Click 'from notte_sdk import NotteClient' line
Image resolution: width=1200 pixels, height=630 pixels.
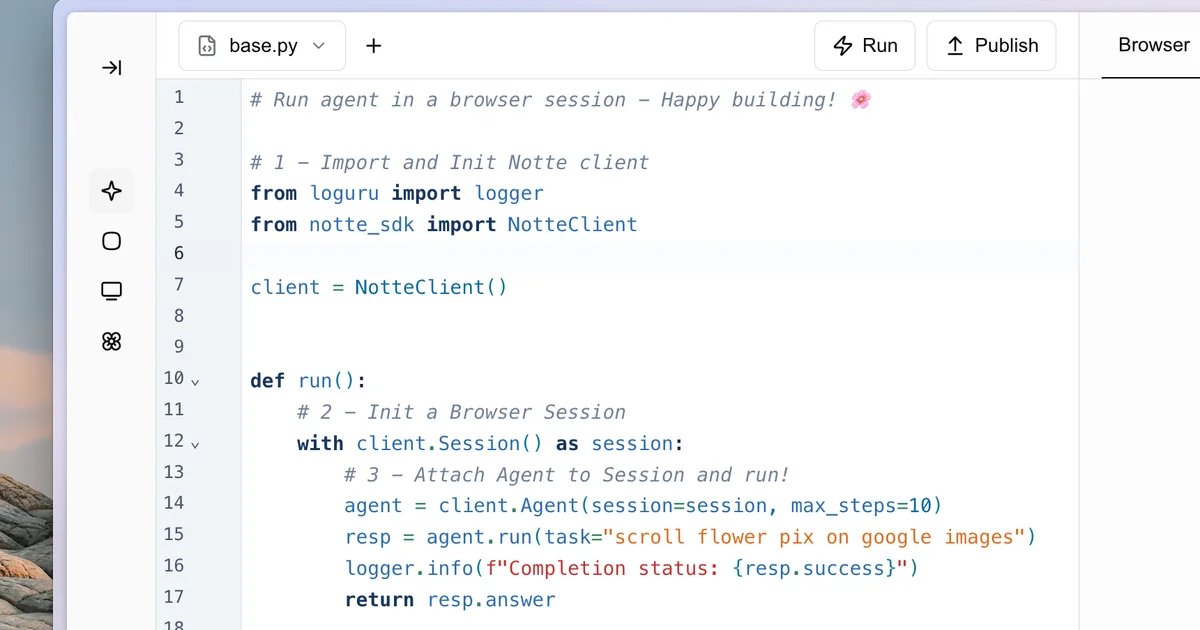444,224
